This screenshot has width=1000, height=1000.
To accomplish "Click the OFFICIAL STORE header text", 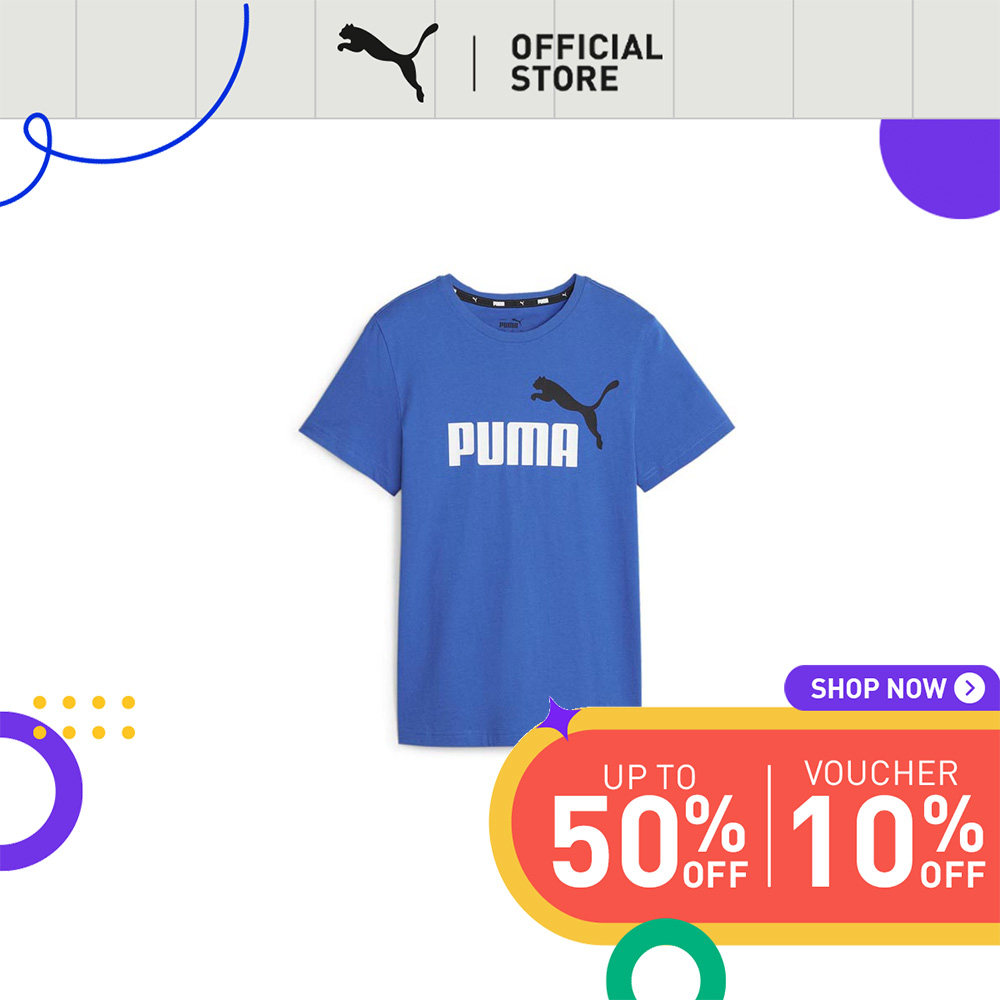I will [x=586, y=63].
